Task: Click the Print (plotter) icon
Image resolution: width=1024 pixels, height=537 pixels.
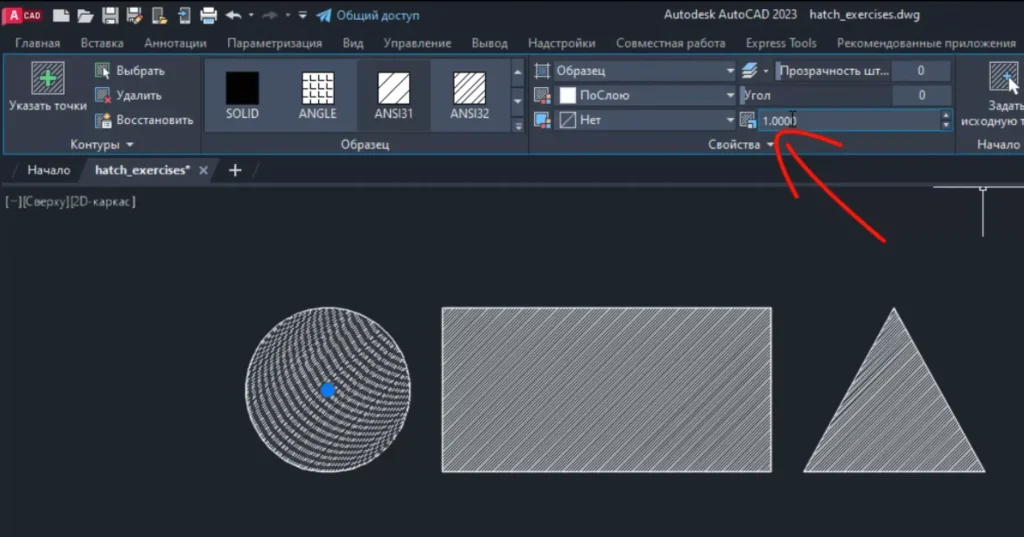Action: pos(208,15)
